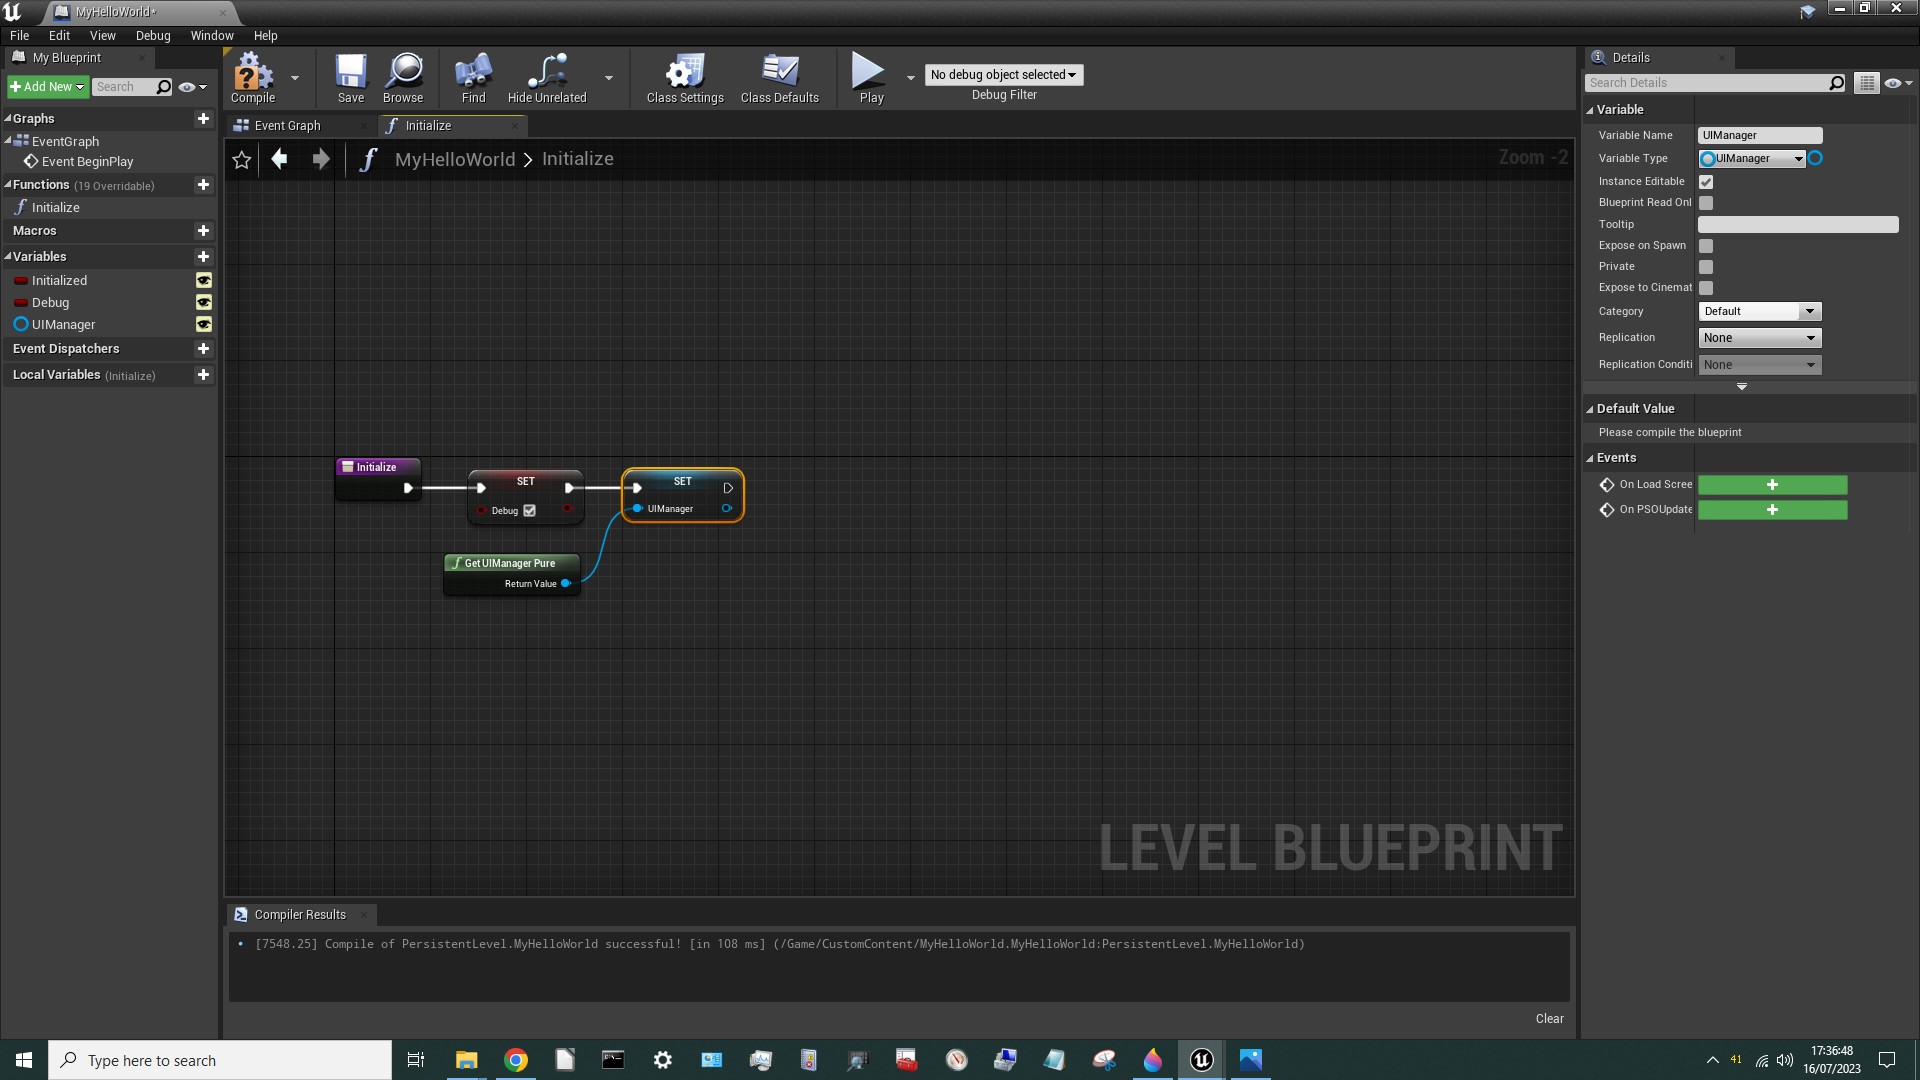Screen dimensions: 1920x1080
Task: Open My Blueprint view options eye
Action: (x=191, y=87)
